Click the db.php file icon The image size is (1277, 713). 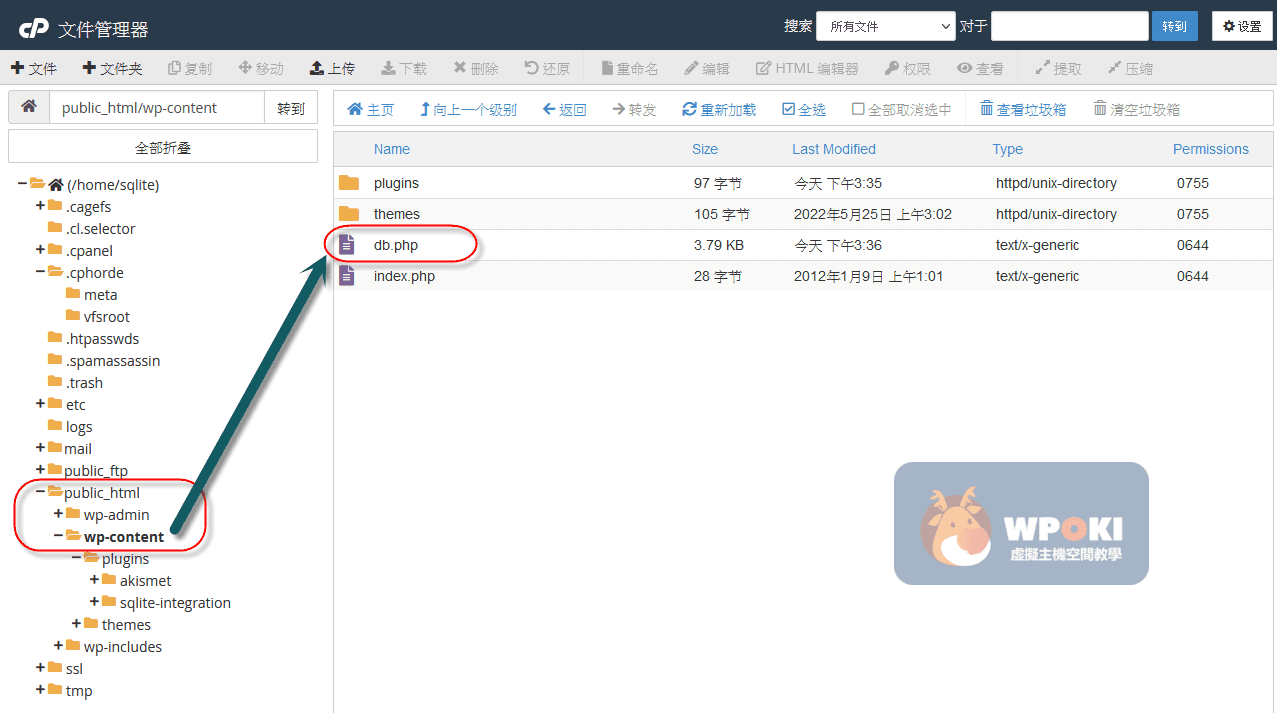click(x=347, y=245)
